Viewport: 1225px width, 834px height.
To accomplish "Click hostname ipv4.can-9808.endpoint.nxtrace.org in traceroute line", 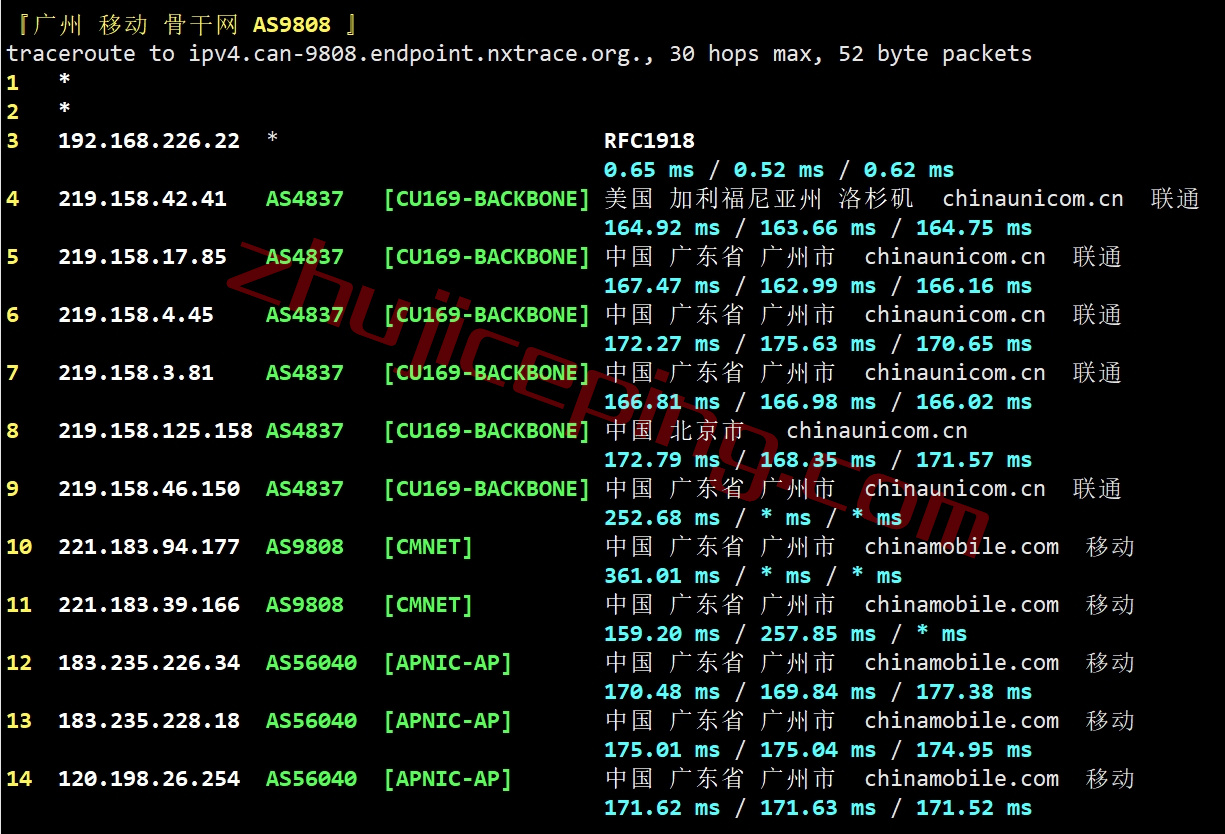I will click(414, 54).
